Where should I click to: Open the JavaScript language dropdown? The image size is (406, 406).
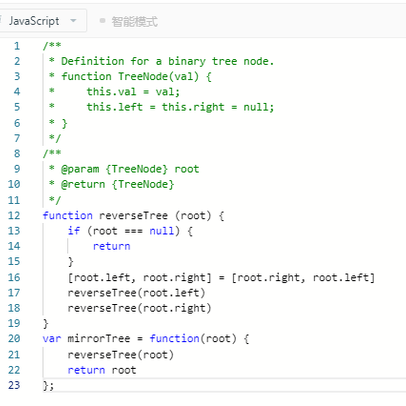(x=42, y=21)
